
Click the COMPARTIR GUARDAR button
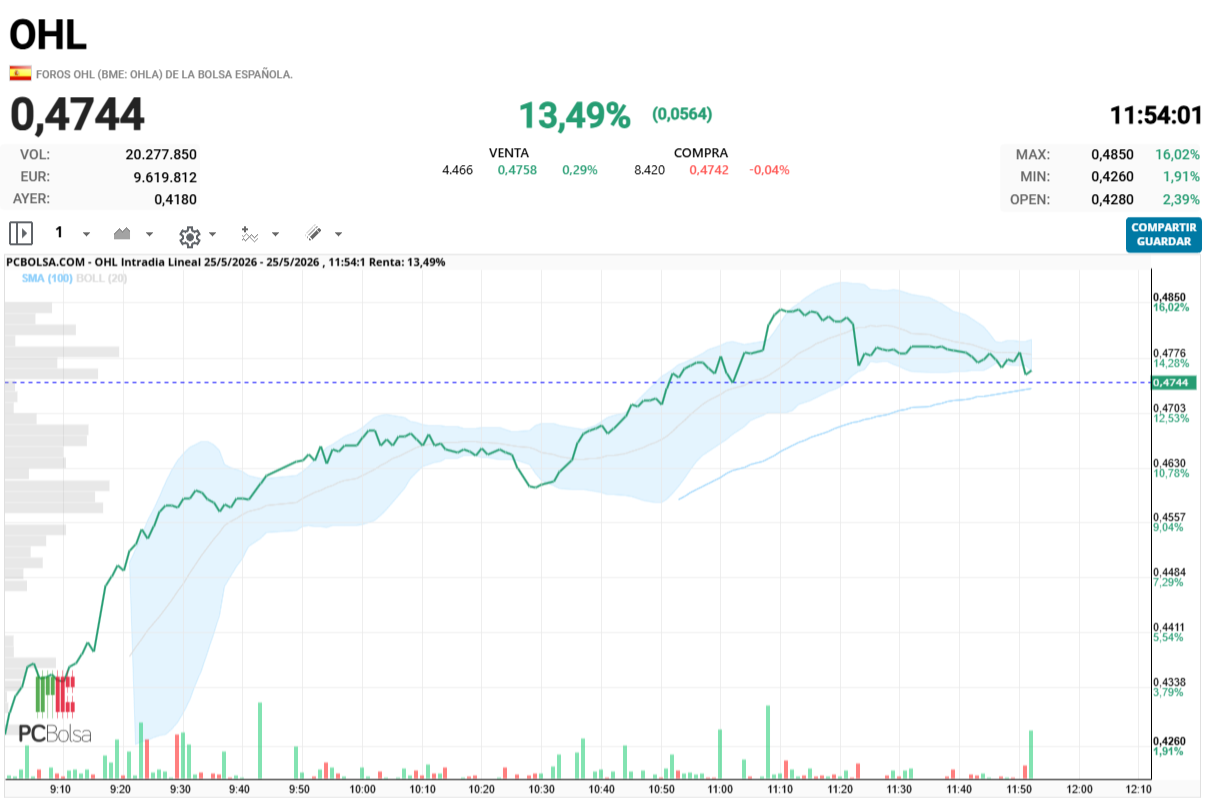[1163, 235]
